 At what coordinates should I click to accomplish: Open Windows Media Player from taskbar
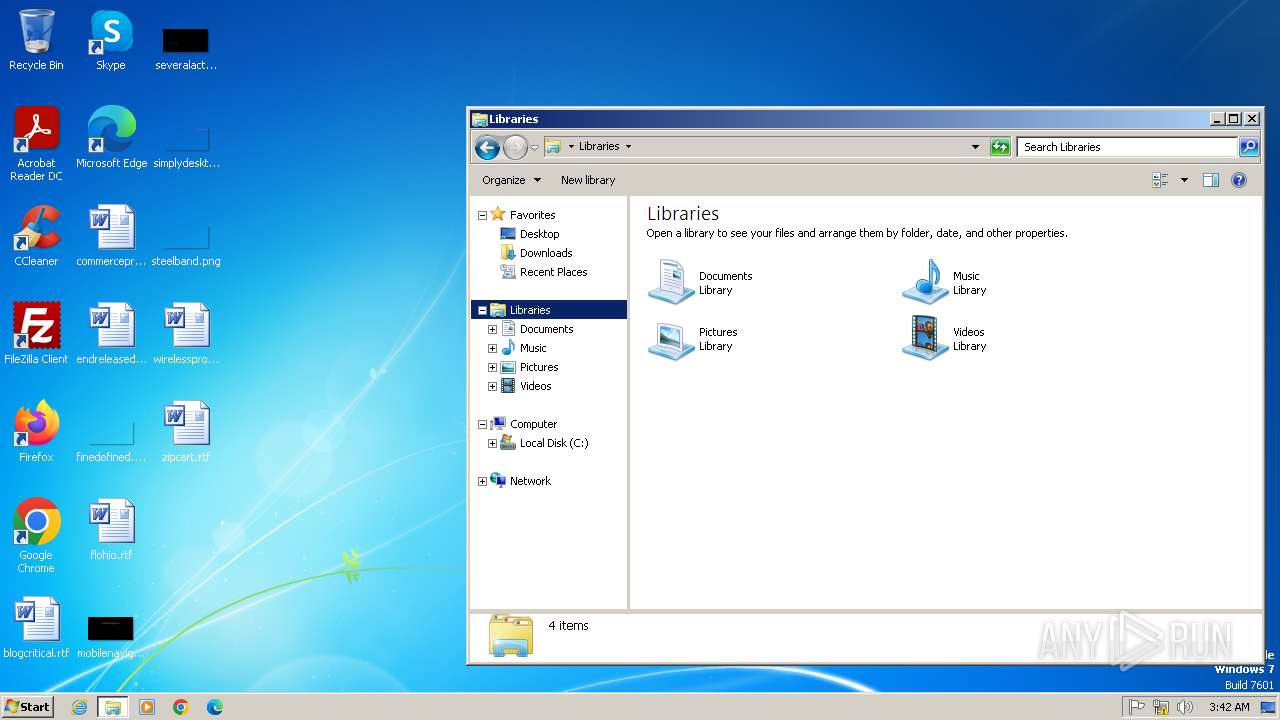(x=147, y=707)
